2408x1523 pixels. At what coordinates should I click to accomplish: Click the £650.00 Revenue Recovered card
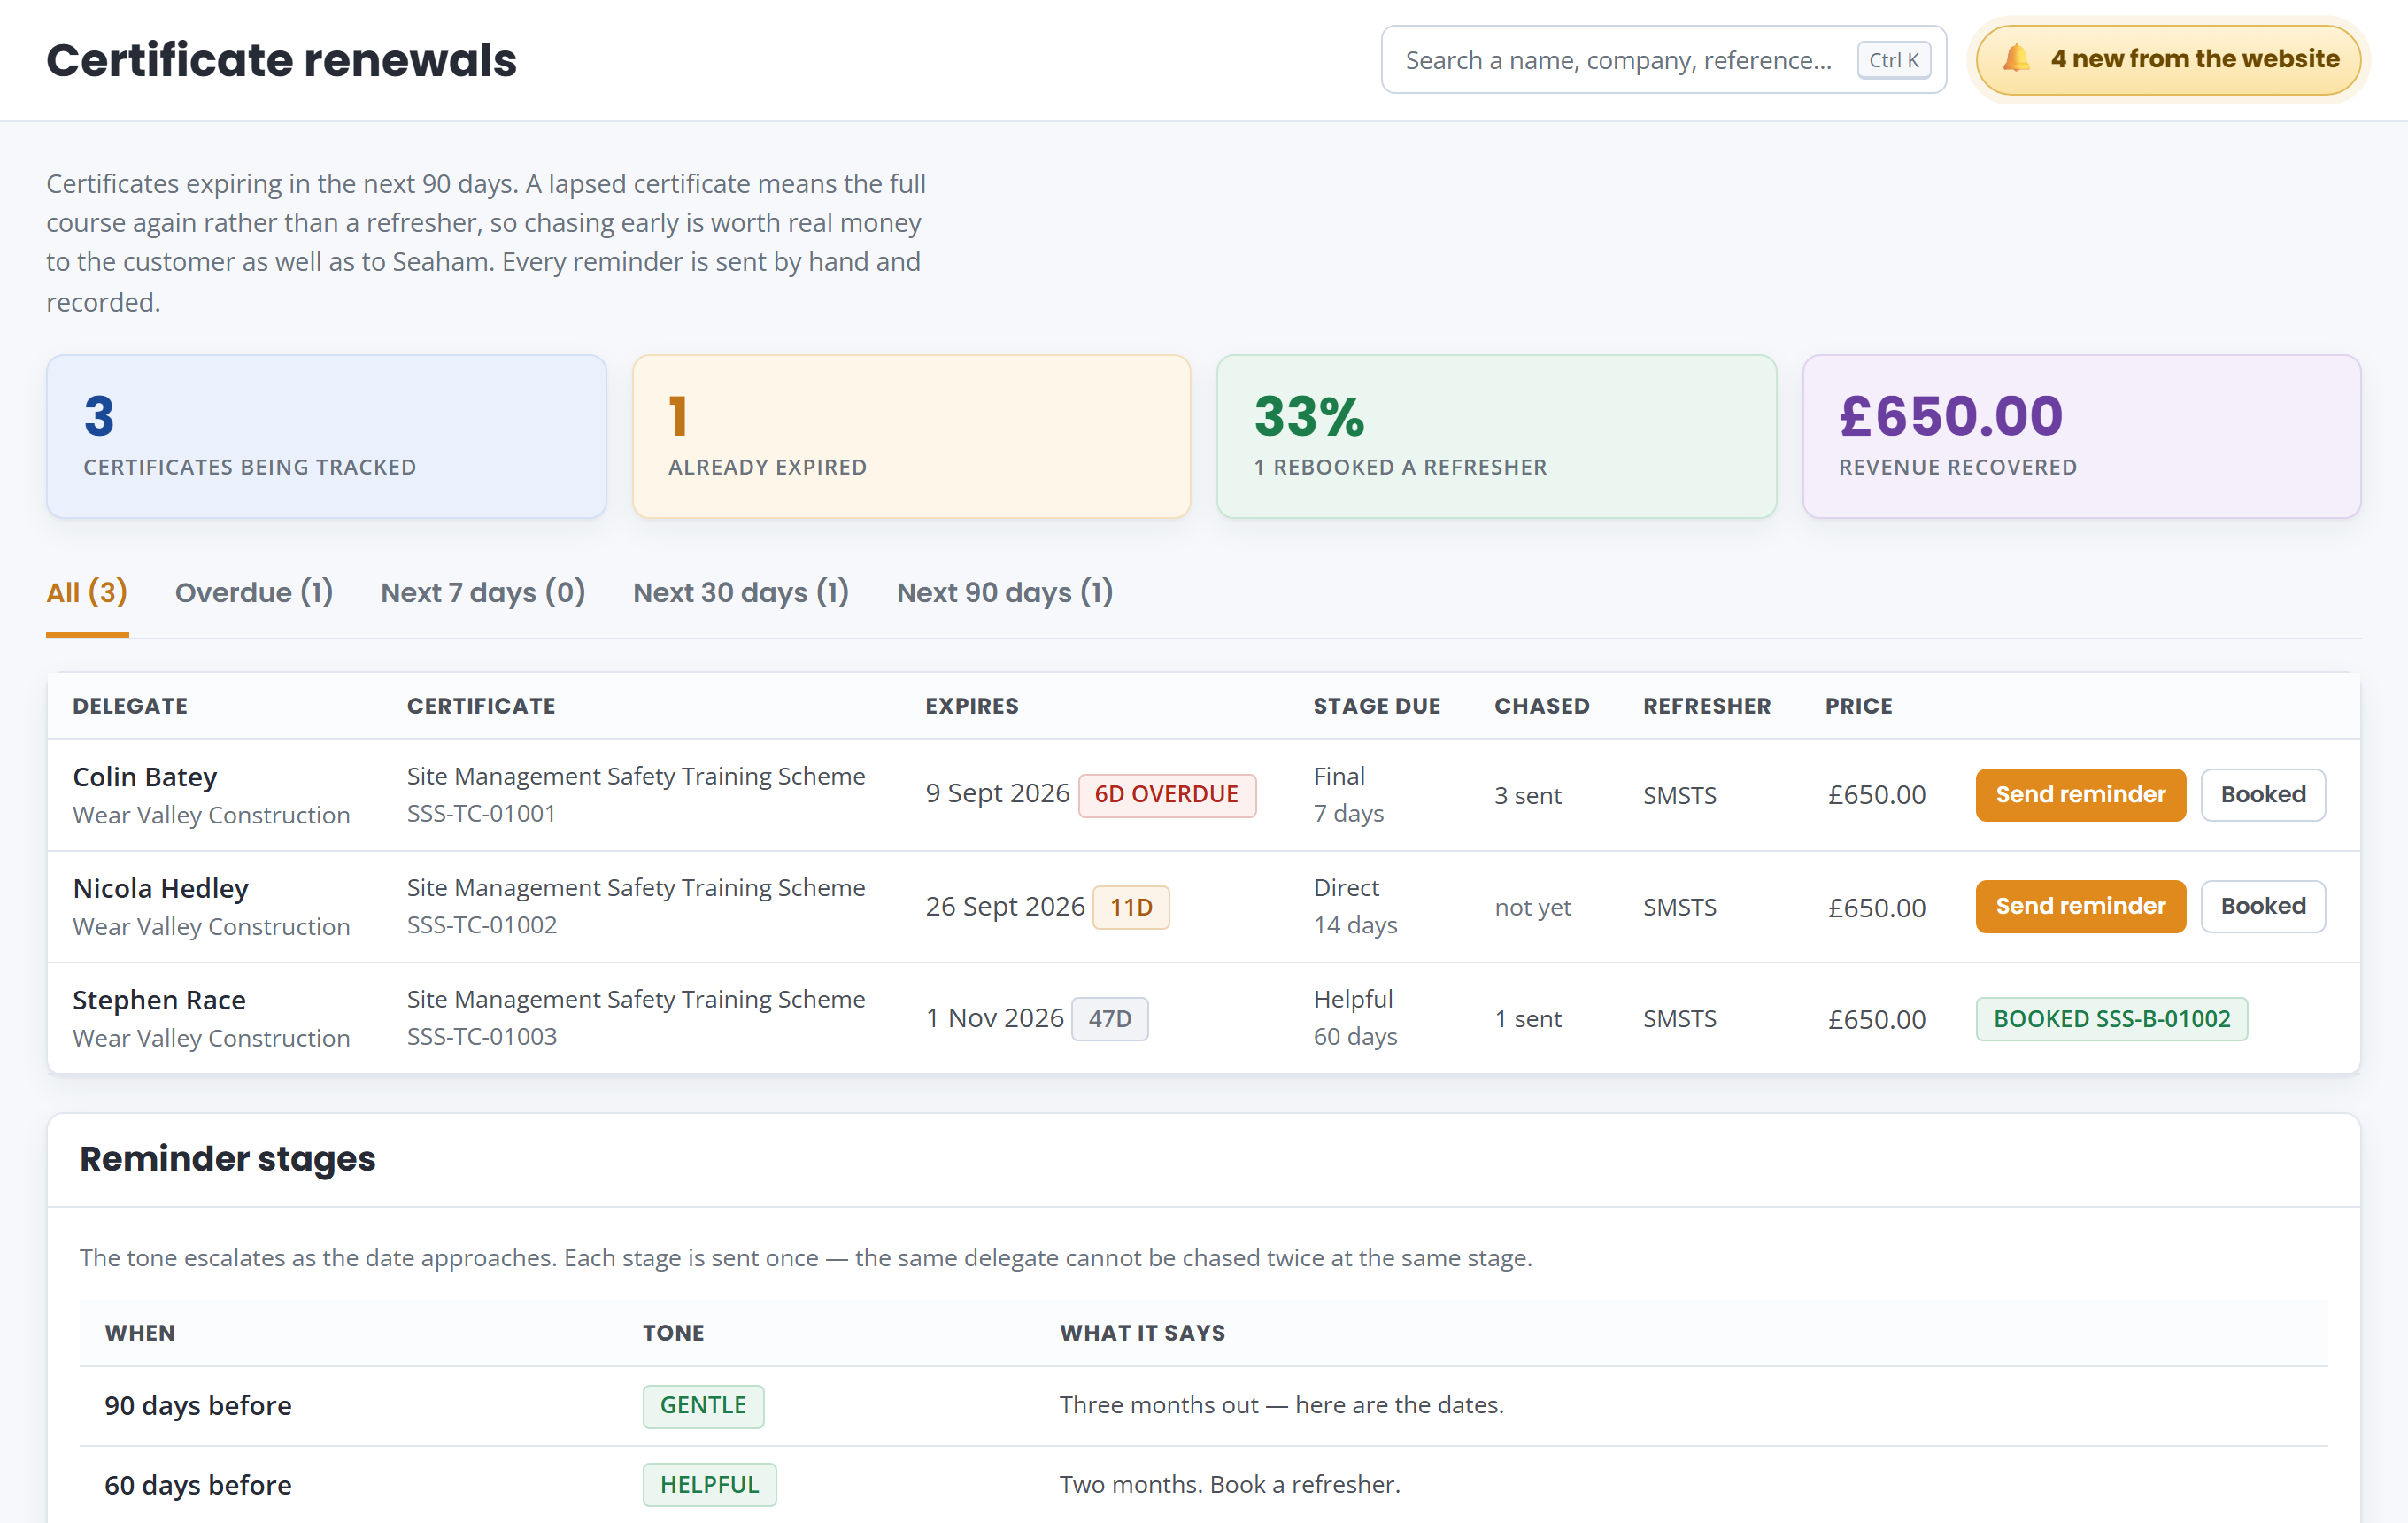point(2081,436)
